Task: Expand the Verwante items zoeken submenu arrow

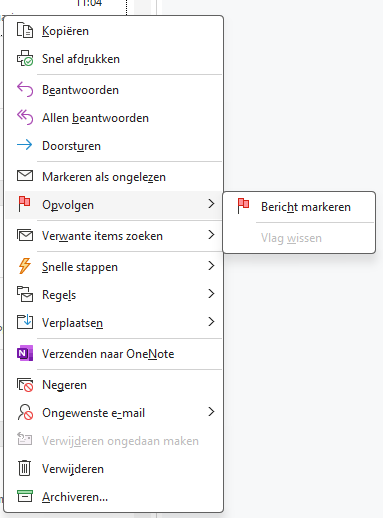Action: tap(211, 235)
